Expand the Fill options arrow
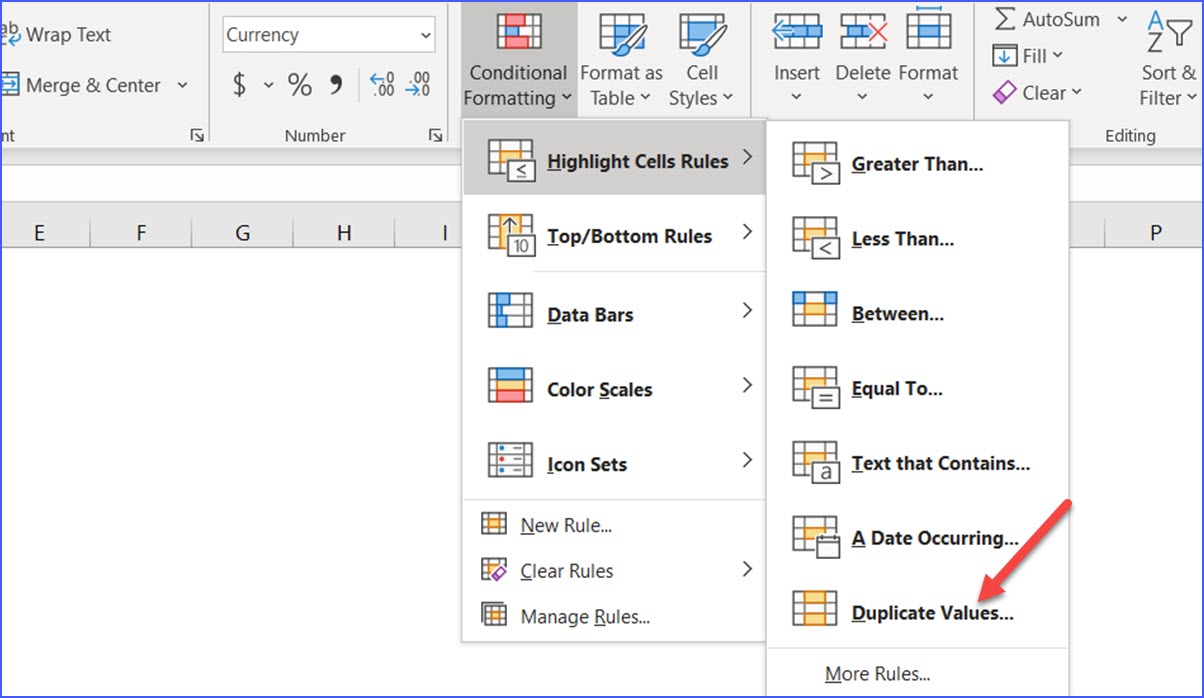 [1057, 56]
